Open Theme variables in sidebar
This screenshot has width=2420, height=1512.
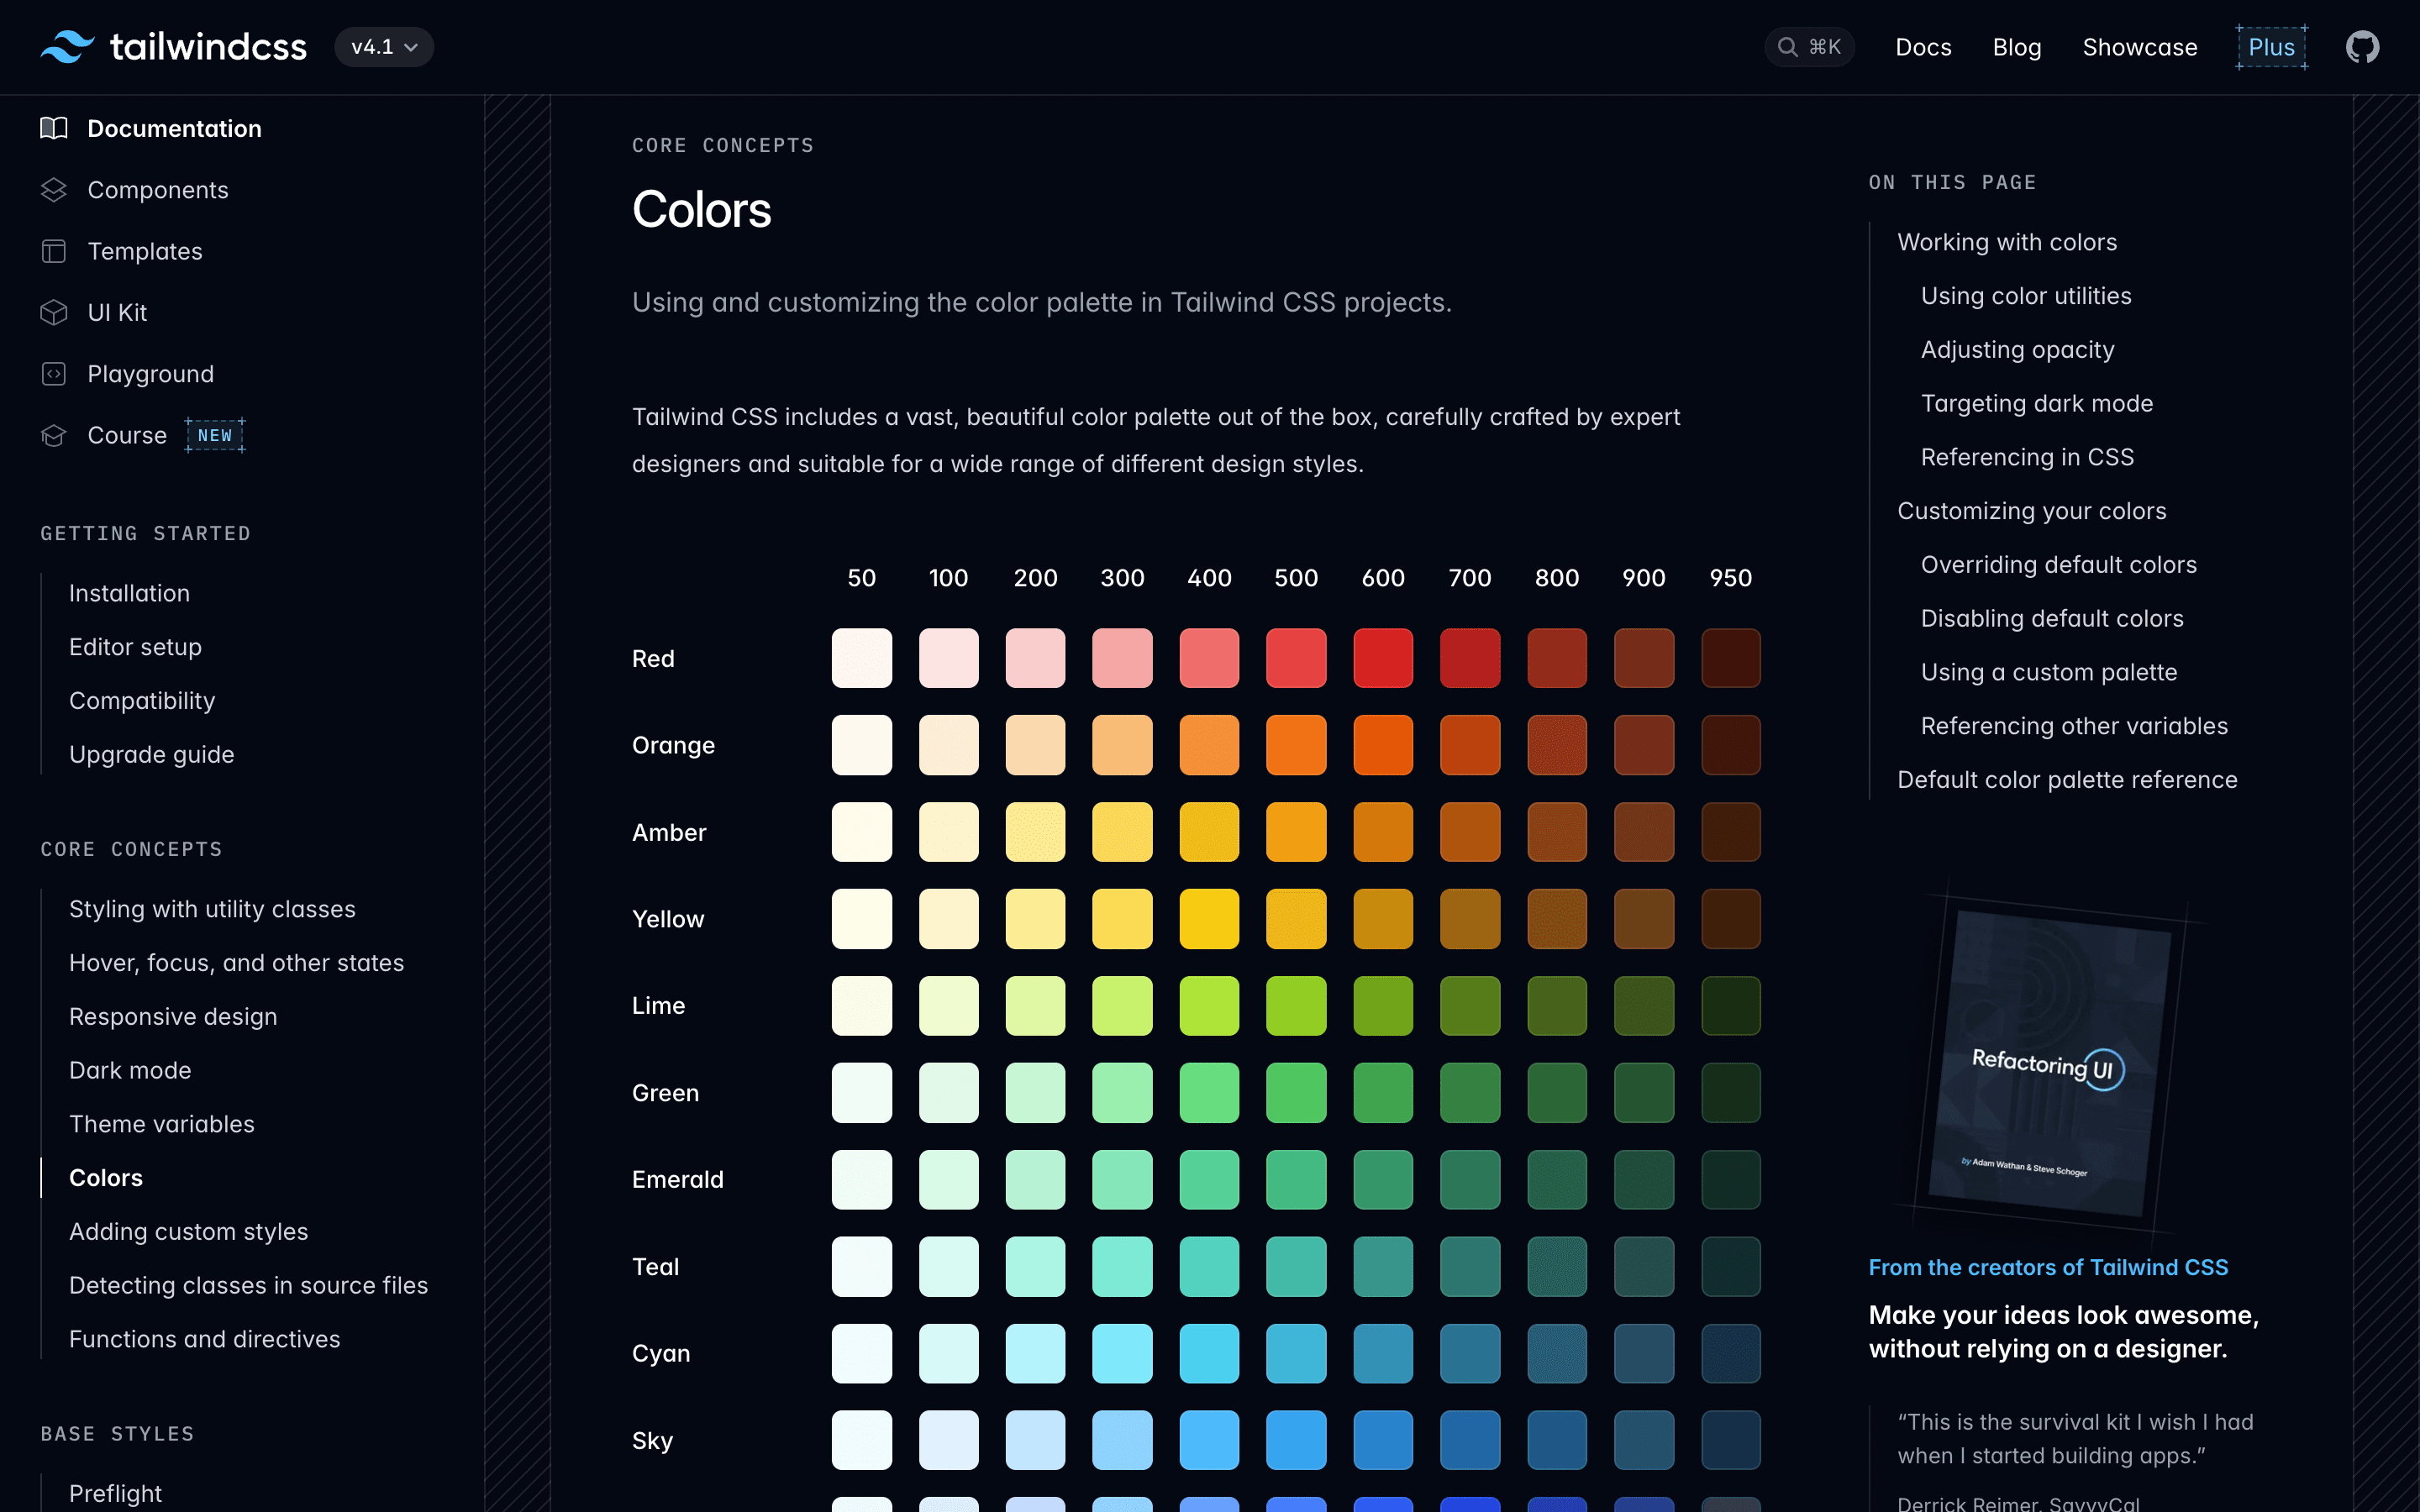point(162,1124)
